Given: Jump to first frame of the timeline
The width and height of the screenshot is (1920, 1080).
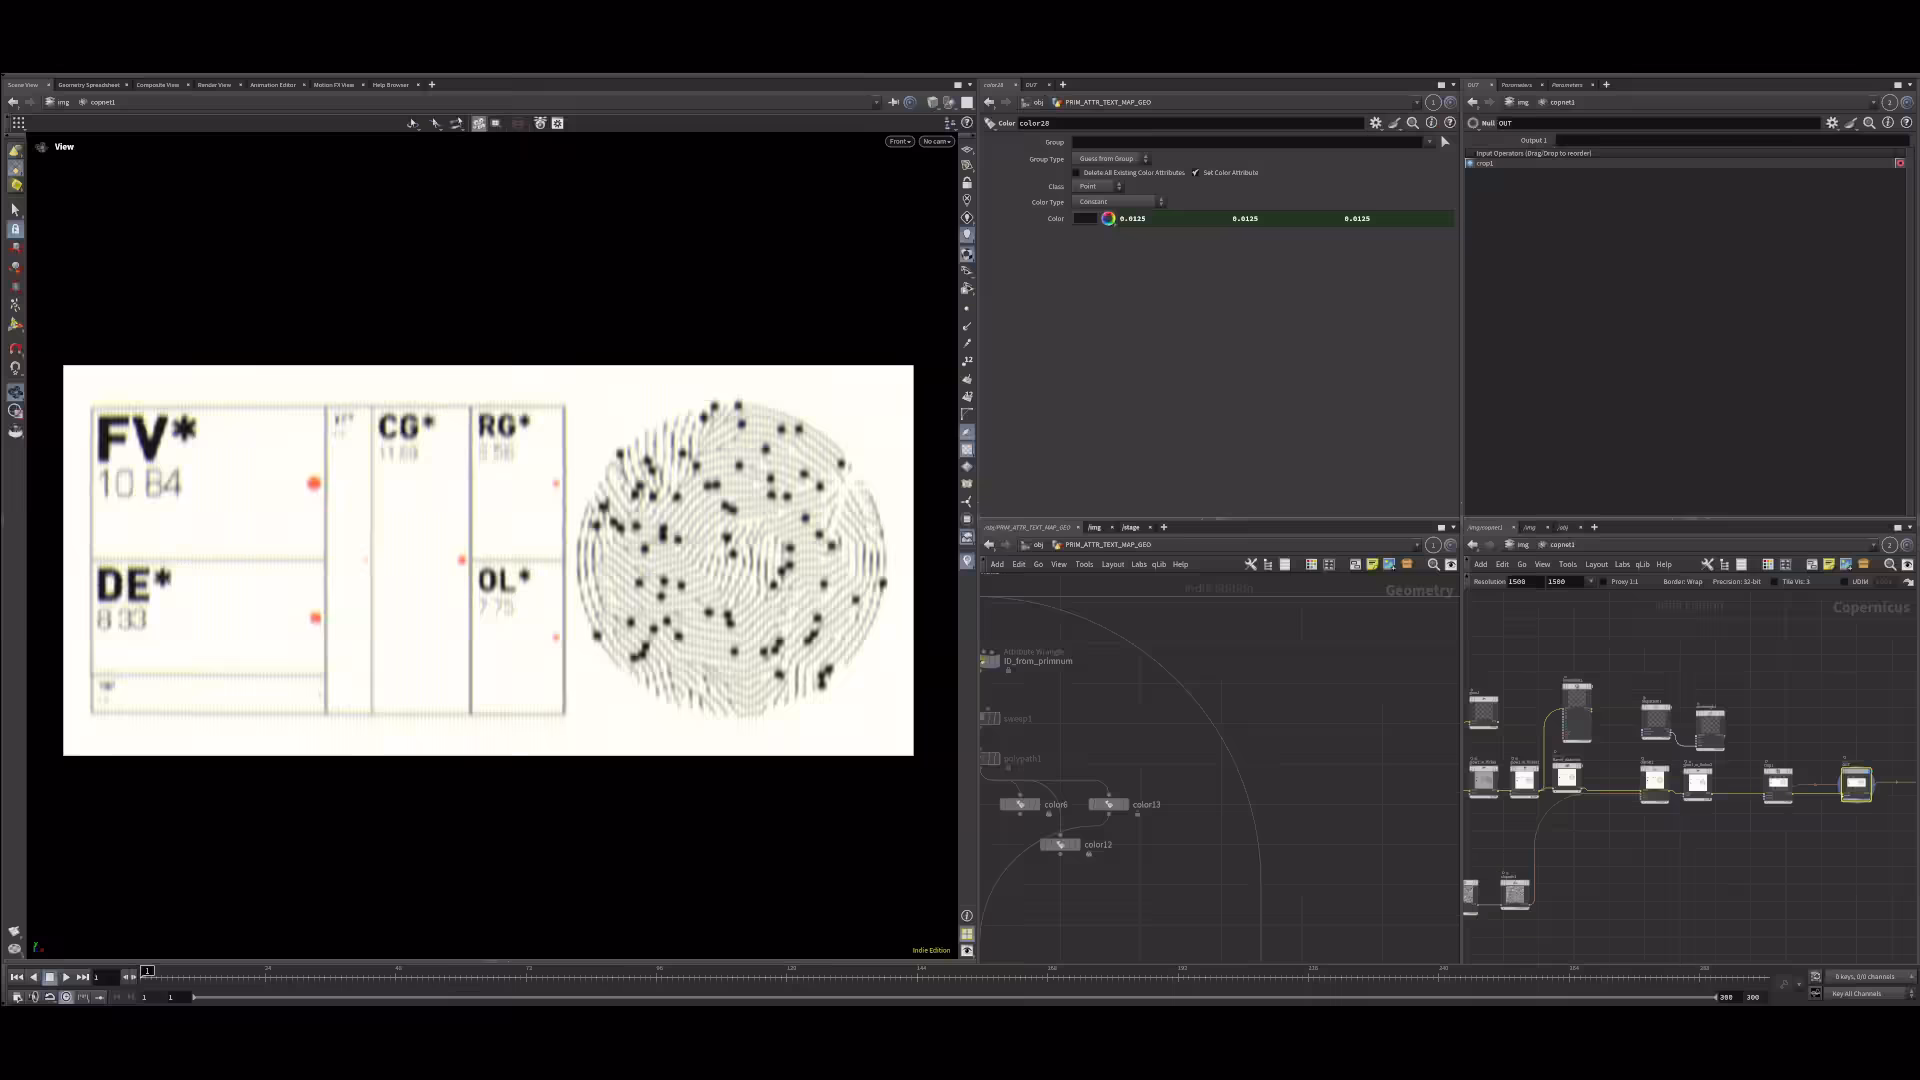Looking at the screenshot, I should click(16, 977).
